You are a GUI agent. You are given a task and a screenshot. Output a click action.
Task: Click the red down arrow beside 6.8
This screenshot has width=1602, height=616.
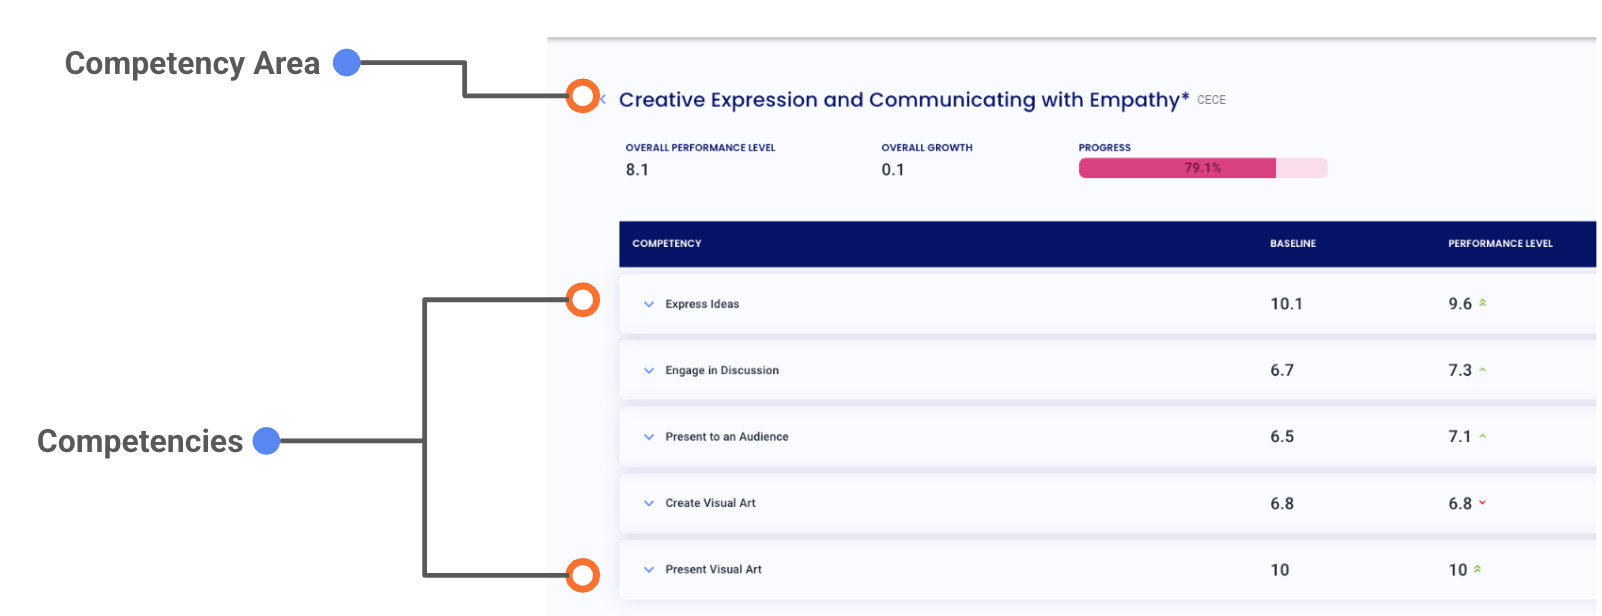point(1482,503)
